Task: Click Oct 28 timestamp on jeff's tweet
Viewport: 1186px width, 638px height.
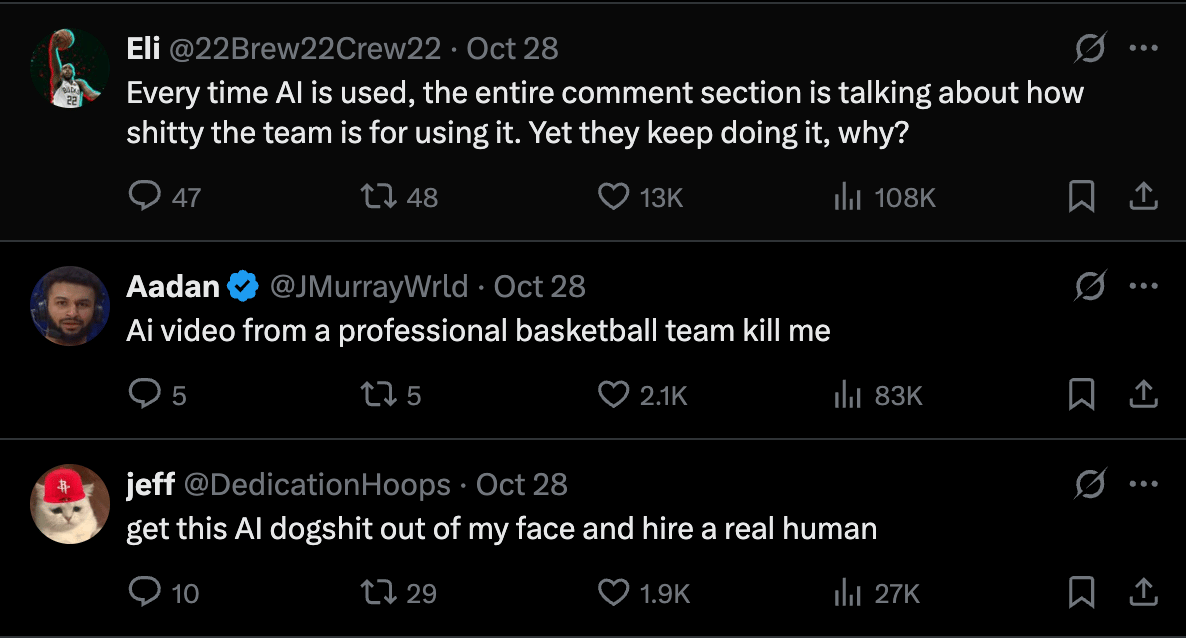Action: tap(522, 485)
